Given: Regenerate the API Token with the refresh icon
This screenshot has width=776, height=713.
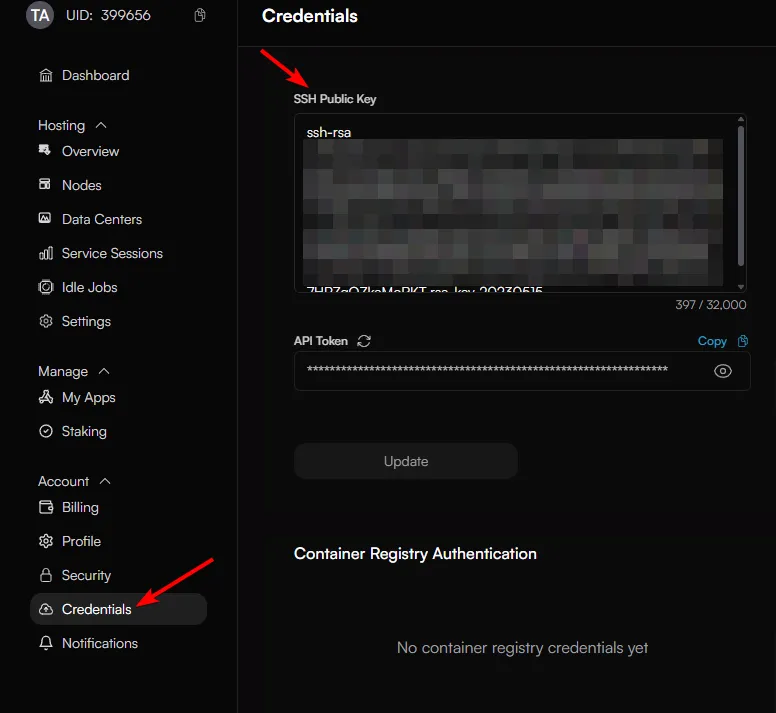Looking at the screenshot, I should click(364, 341).
